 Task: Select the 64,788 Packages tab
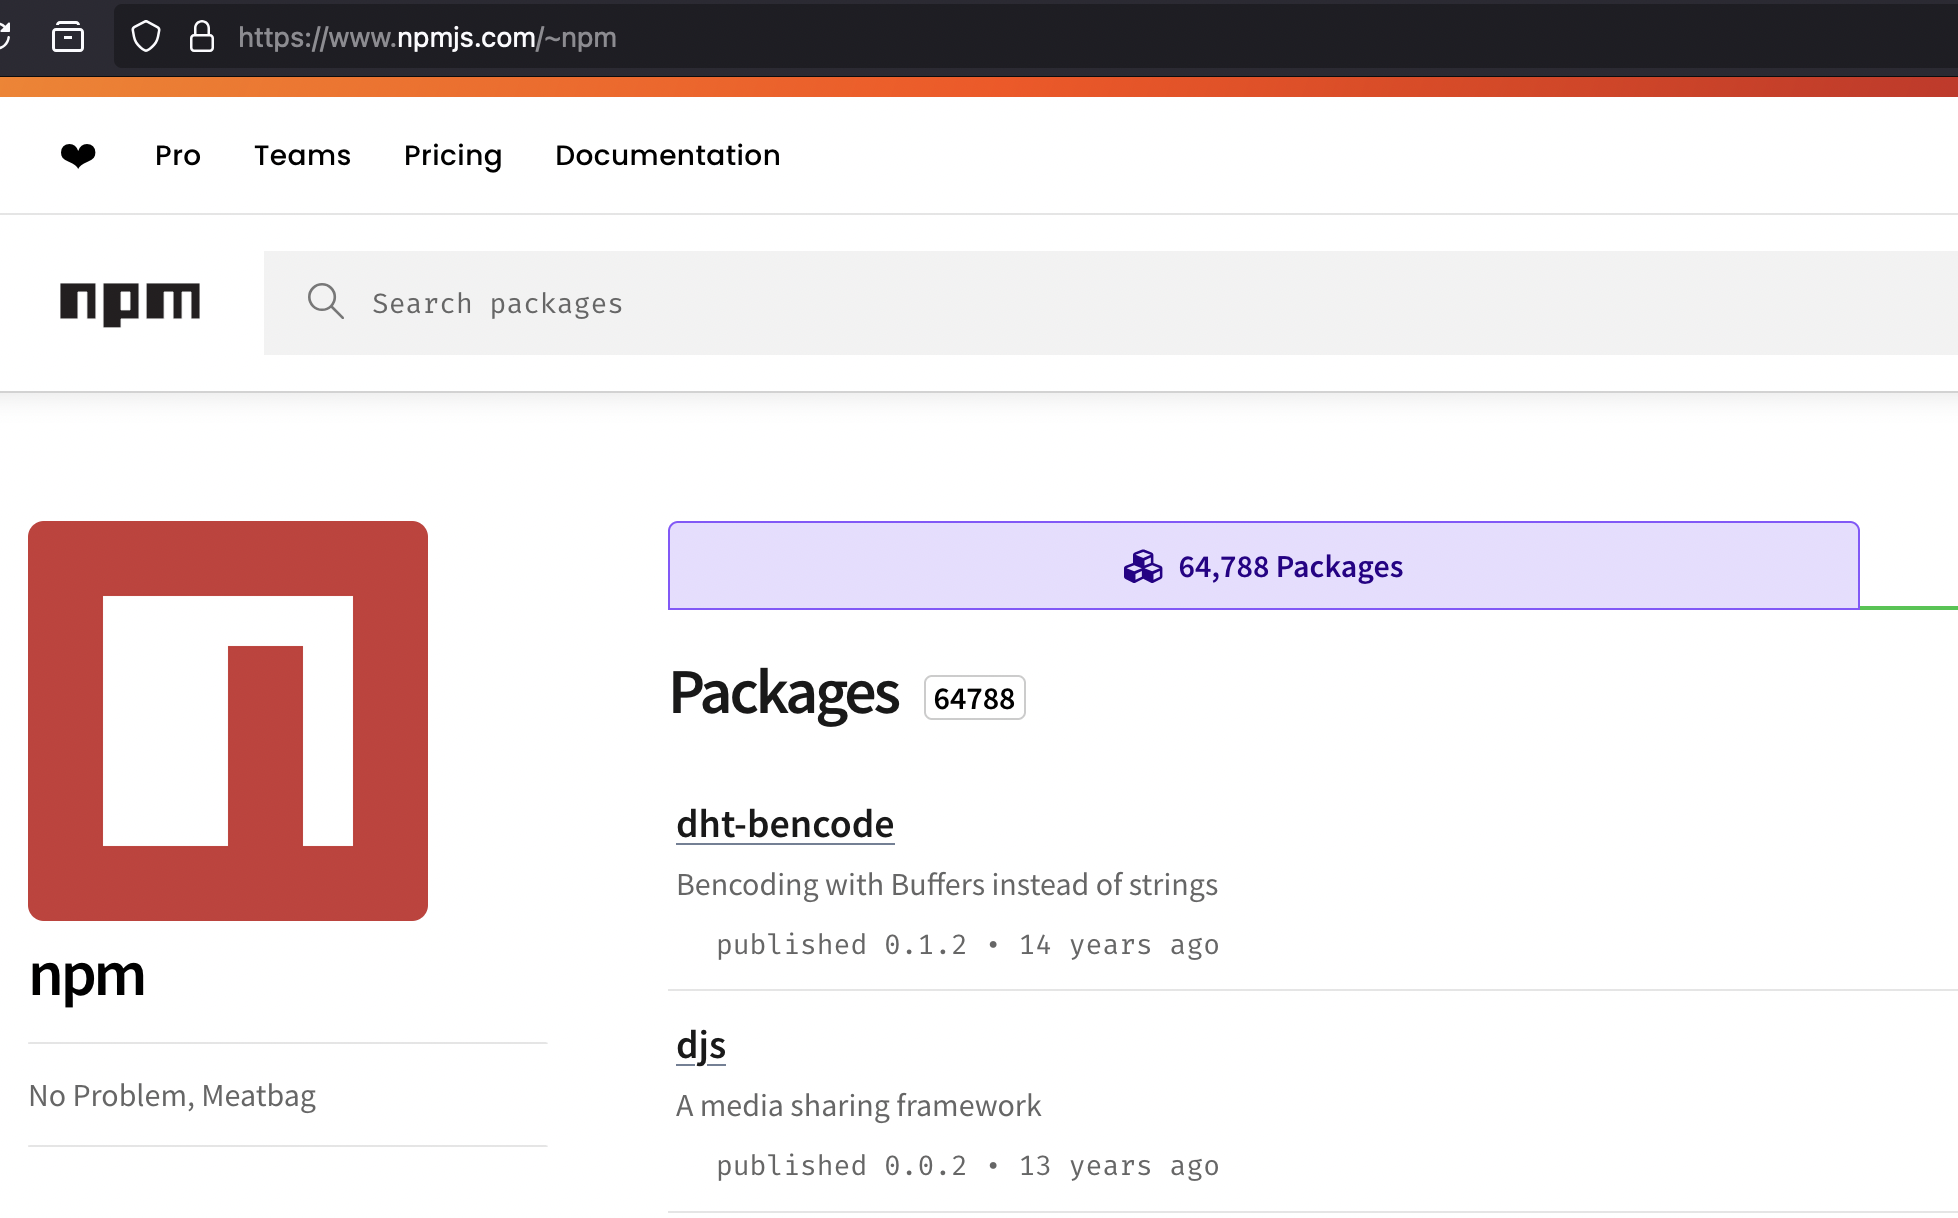[1264, 566]
